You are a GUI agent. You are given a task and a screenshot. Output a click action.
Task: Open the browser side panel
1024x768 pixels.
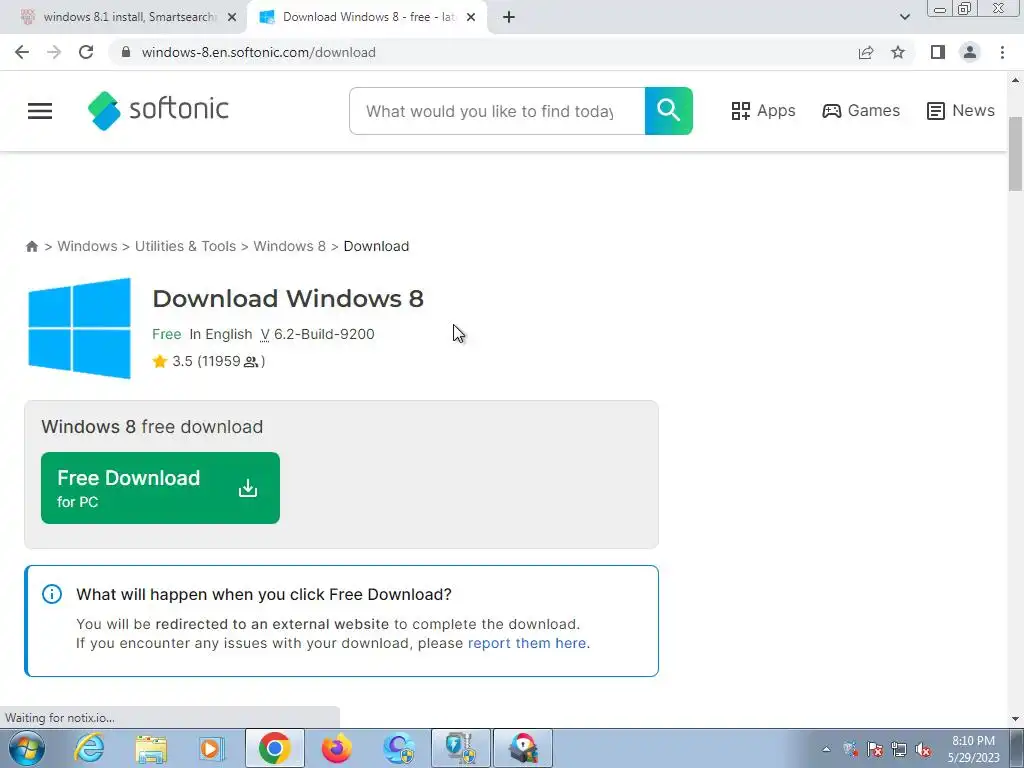938,52
